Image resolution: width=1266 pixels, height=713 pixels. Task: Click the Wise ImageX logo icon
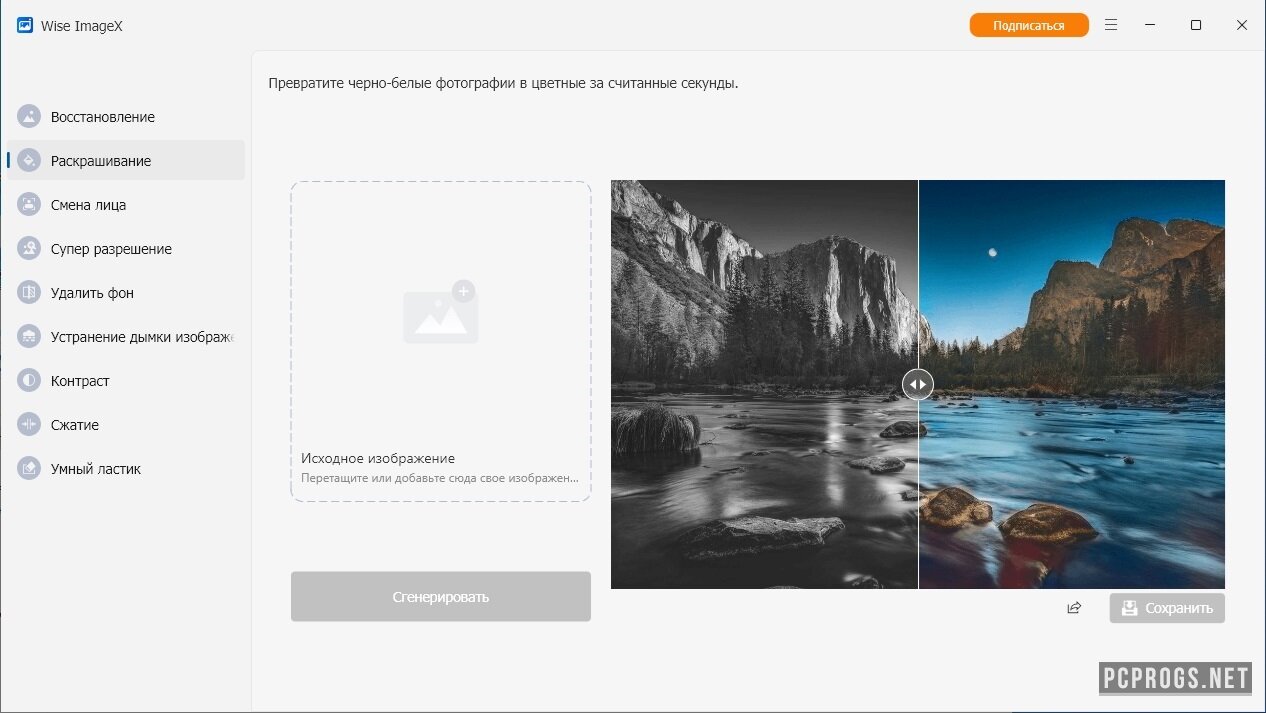25,25
